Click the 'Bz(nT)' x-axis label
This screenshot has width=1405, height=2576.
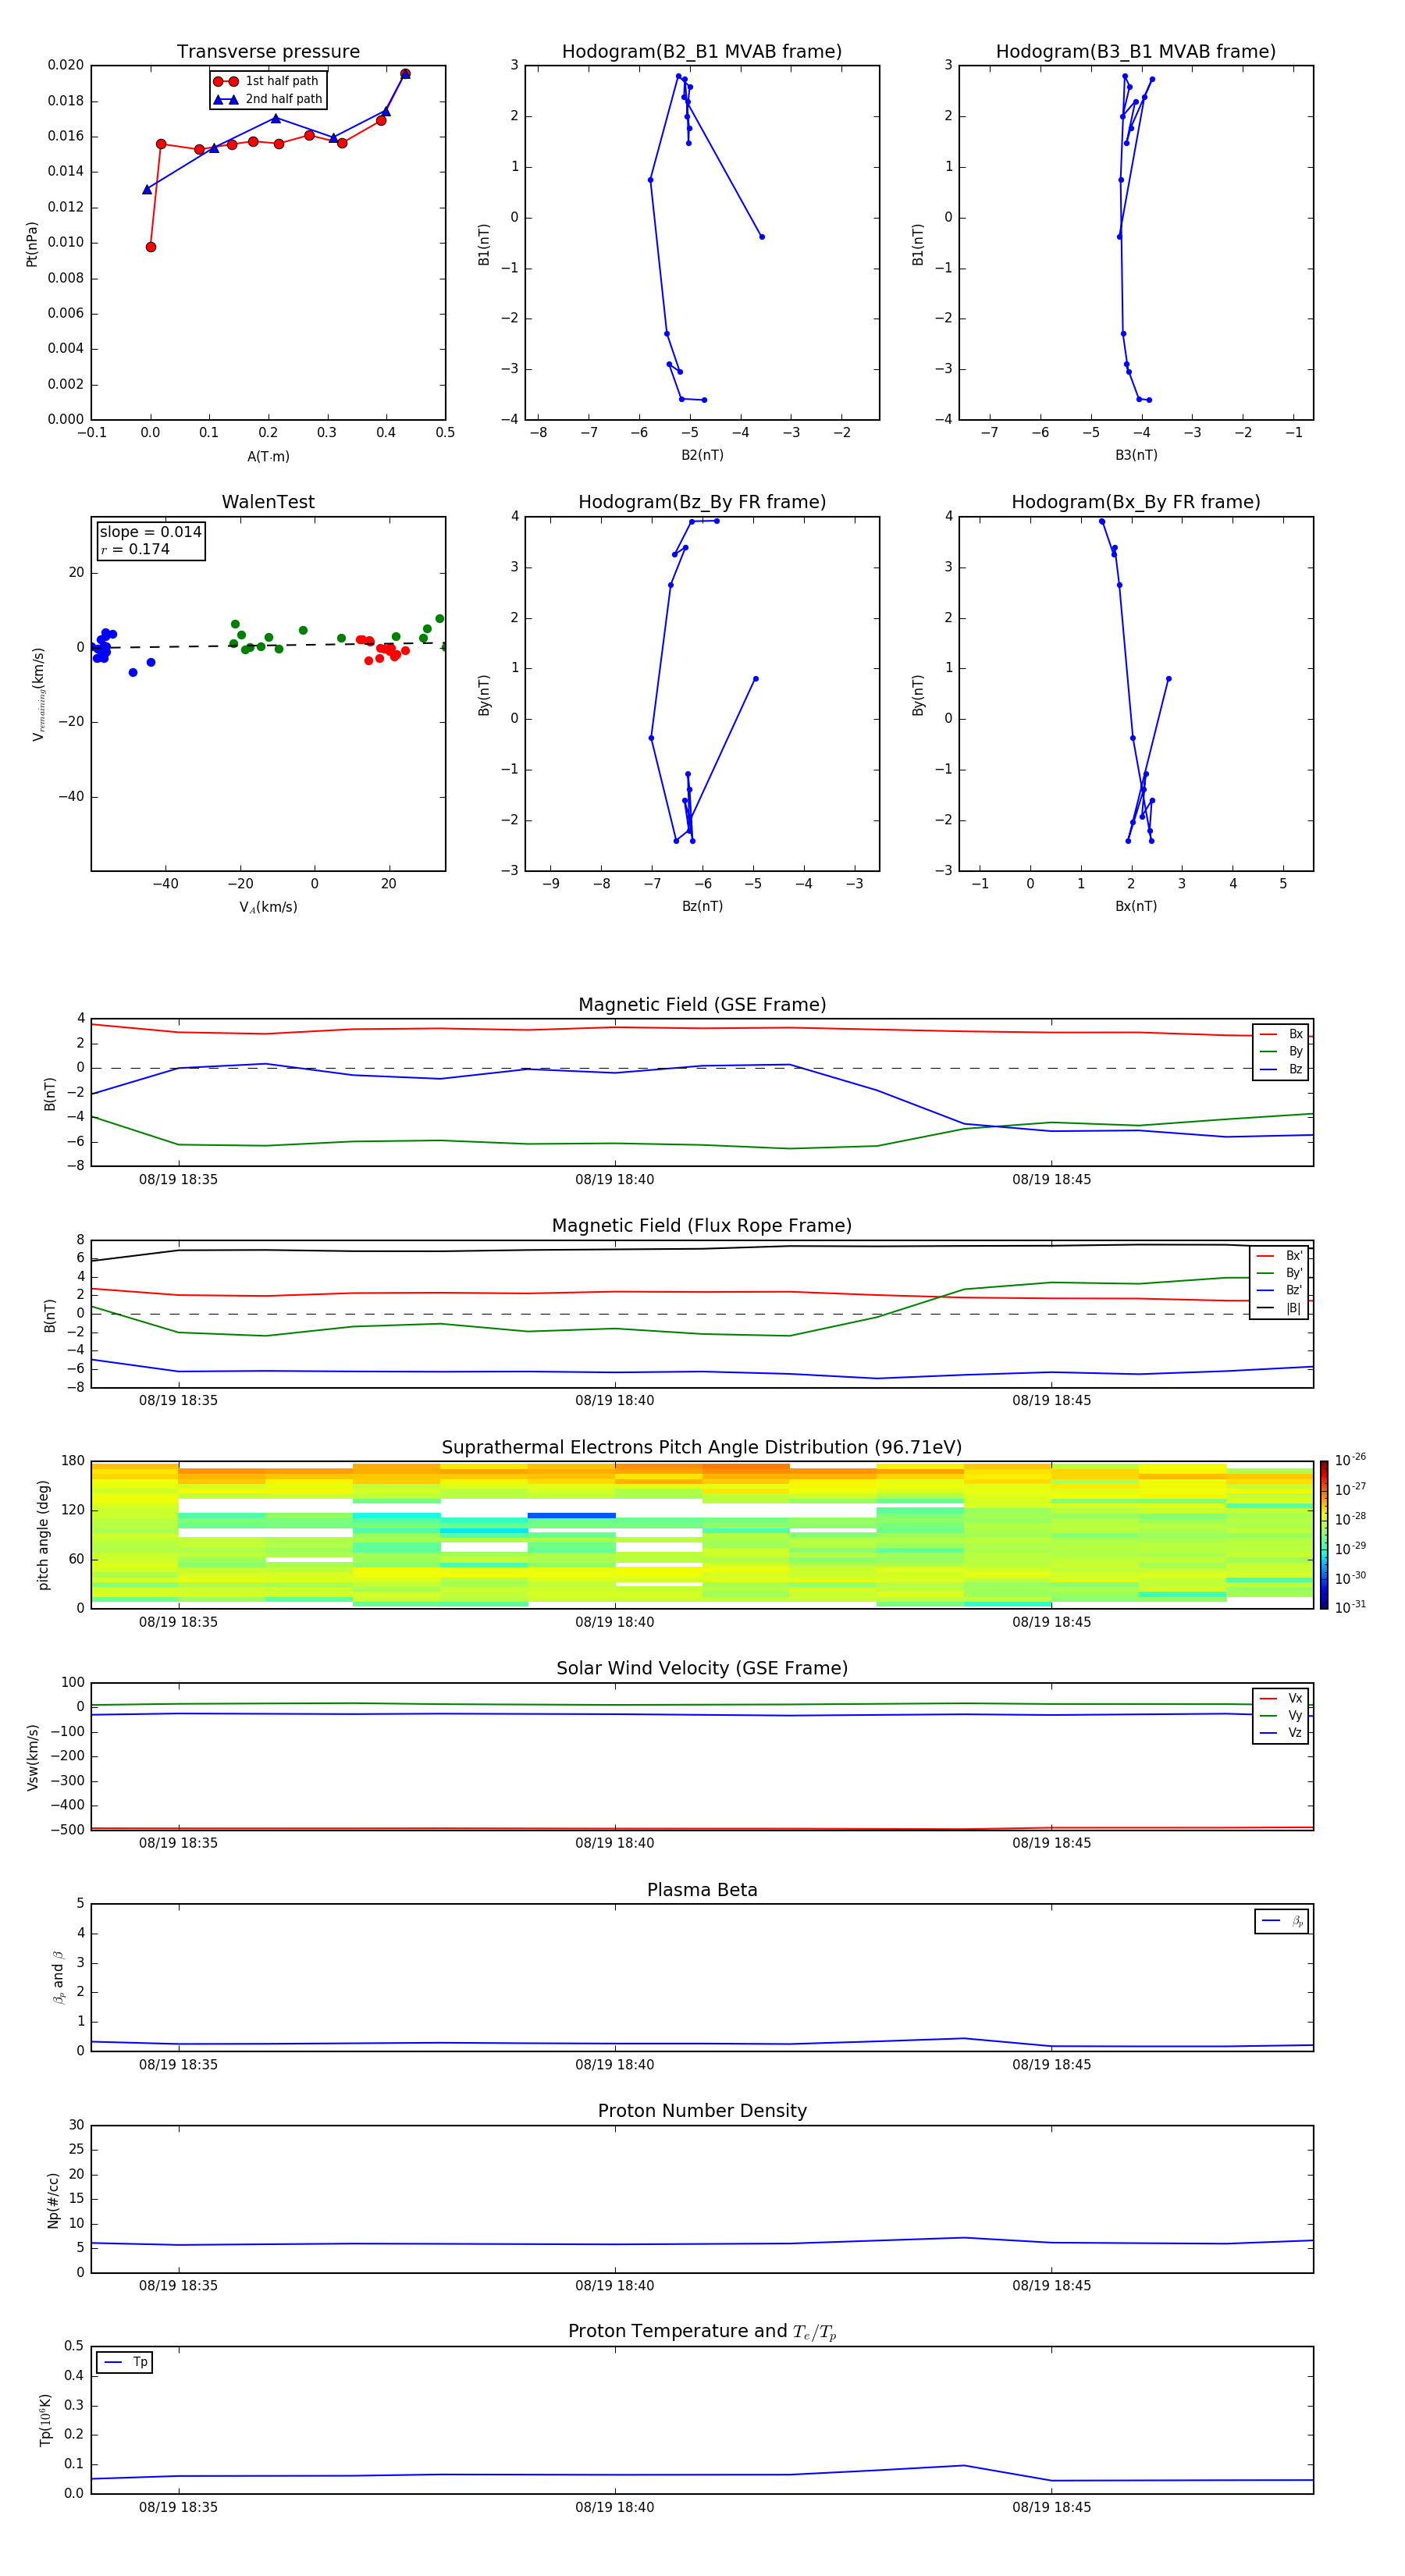click(702, 906)
